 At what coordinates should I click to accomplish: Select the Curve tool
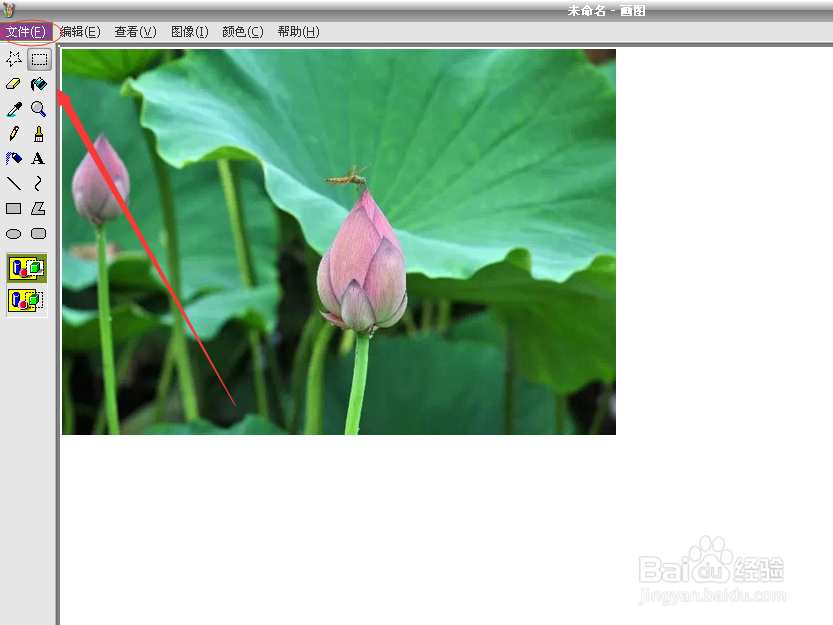click(38, 183)
